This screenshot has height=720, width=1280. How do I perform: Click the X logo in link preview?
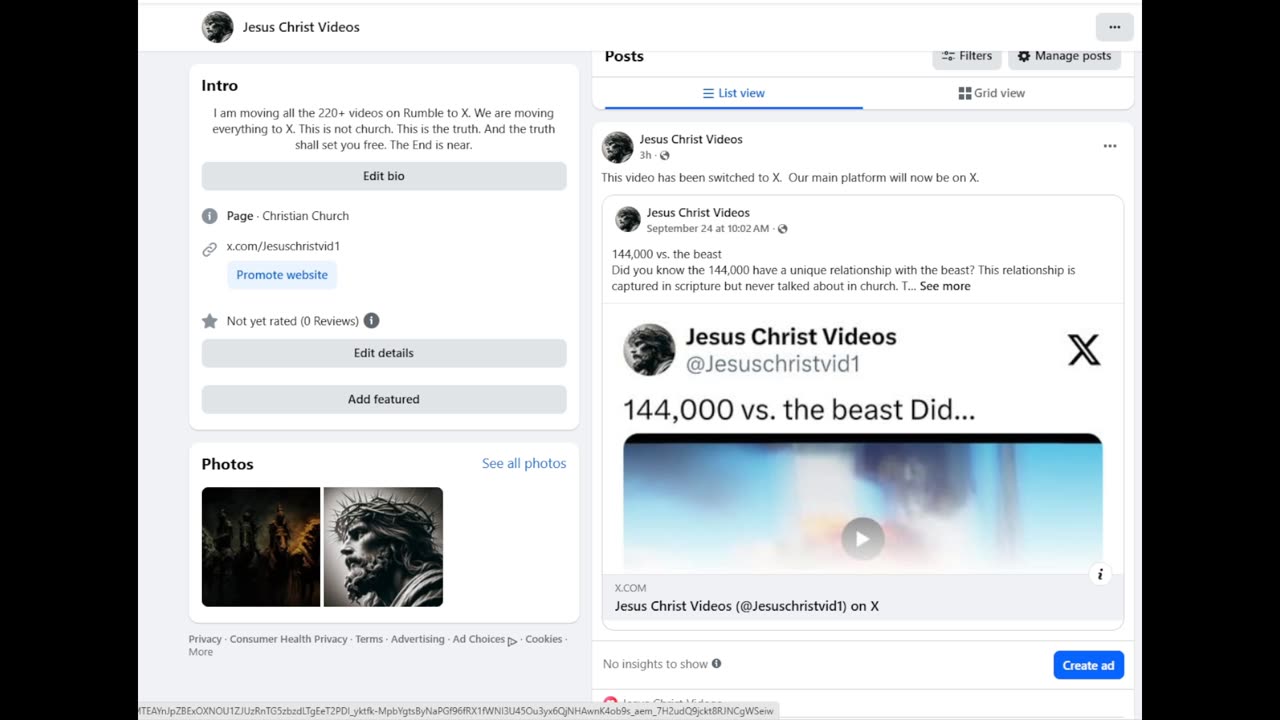1084,350
